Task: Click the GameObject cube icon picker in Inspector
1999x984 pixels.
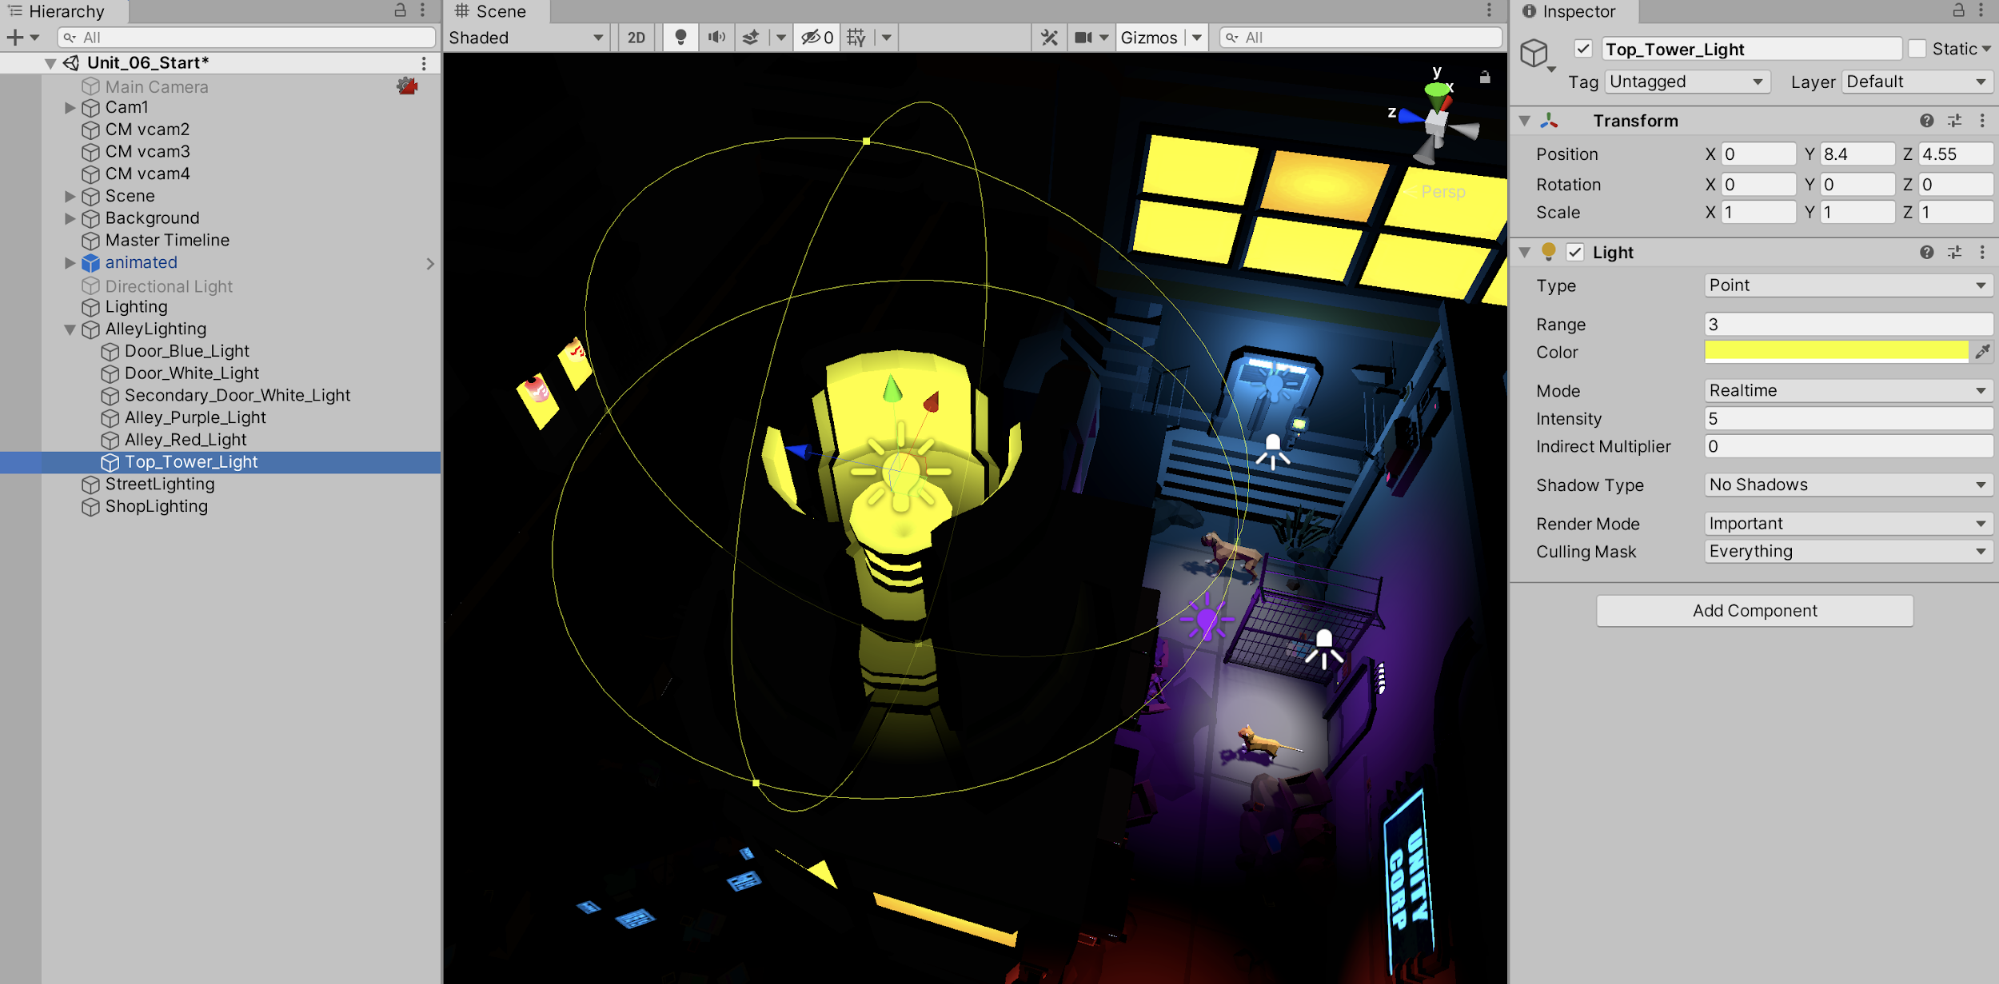Action: click(x=1536, y=54)
